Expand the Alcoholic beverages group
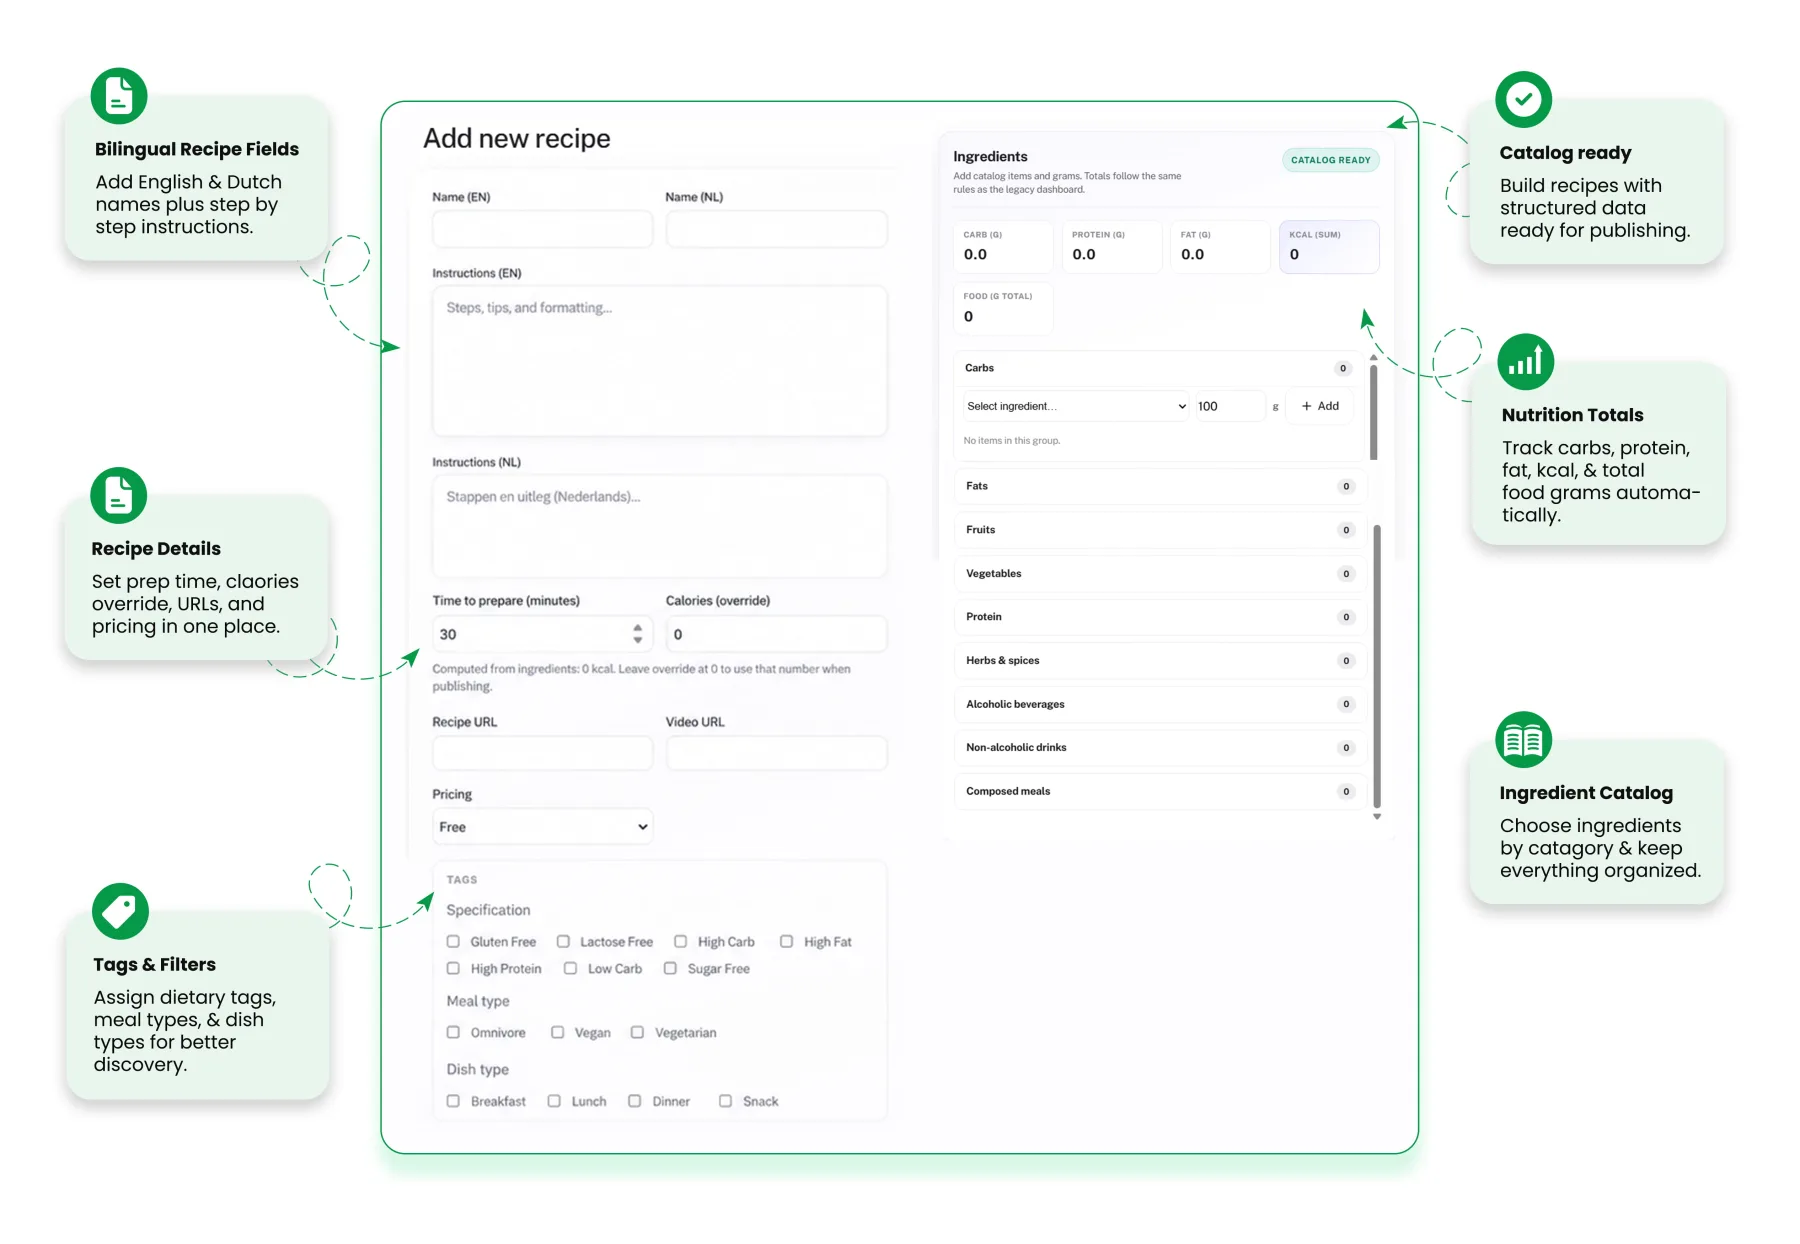 tap(1160, 705)
